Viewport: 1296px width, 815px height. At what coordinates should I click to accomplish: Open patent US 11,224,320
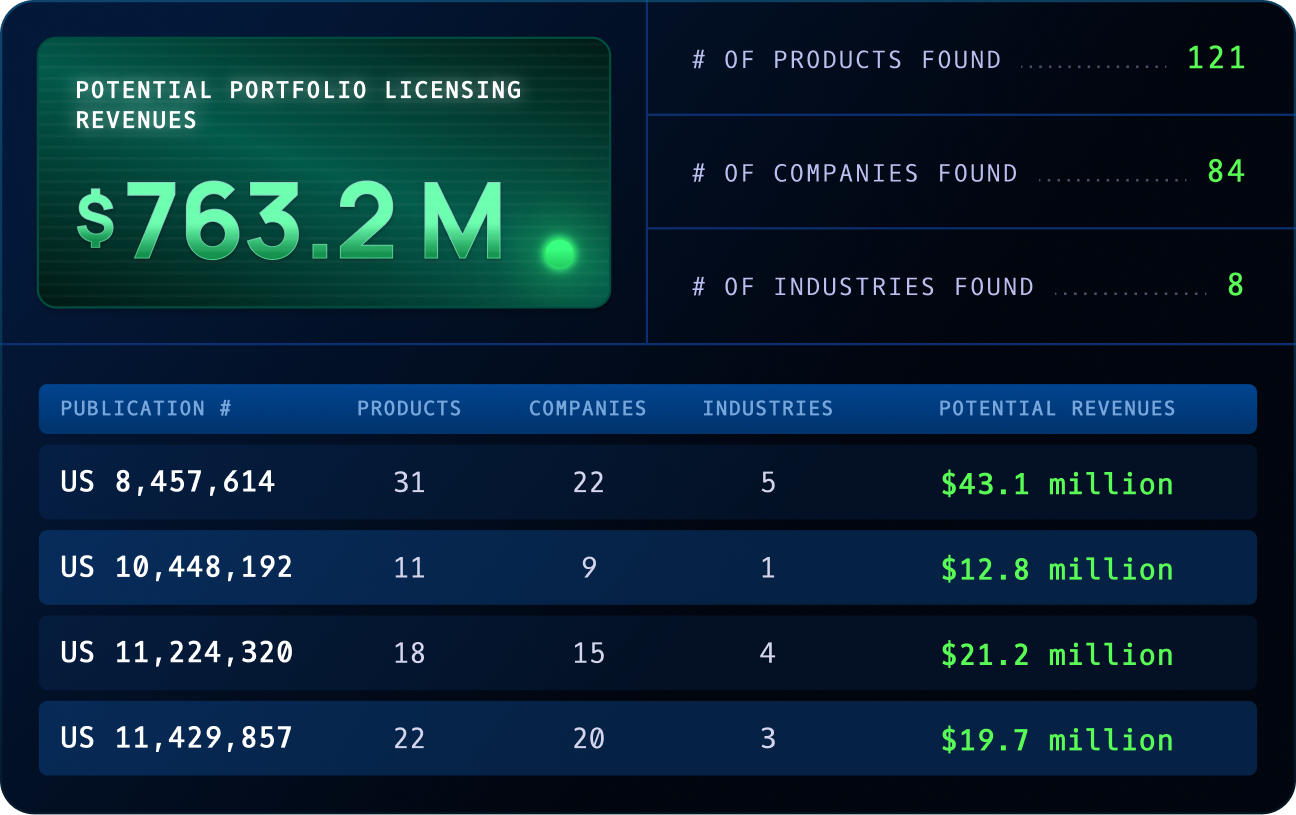pyautogui.click(x=176, y=653)
